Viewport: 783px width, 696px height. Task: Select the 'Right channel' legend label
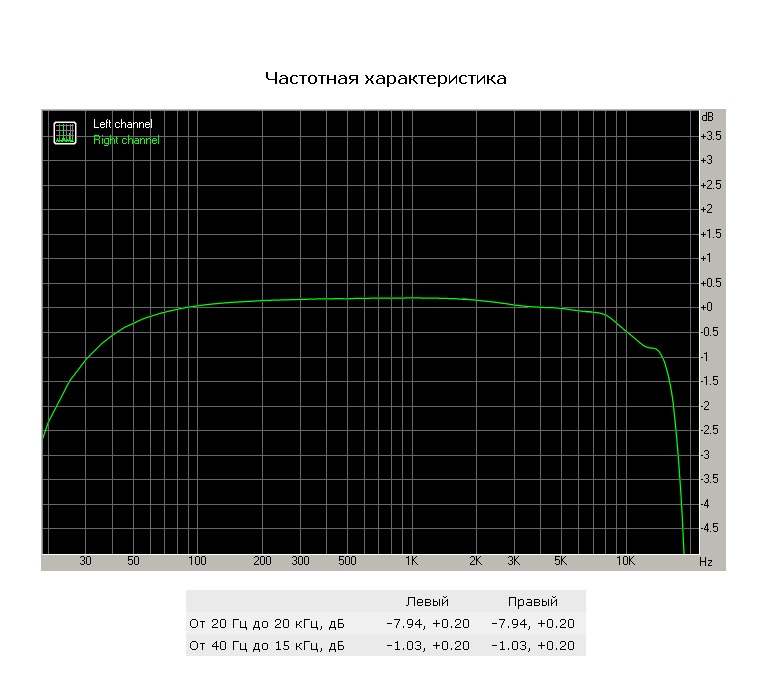tap(126, 140)
